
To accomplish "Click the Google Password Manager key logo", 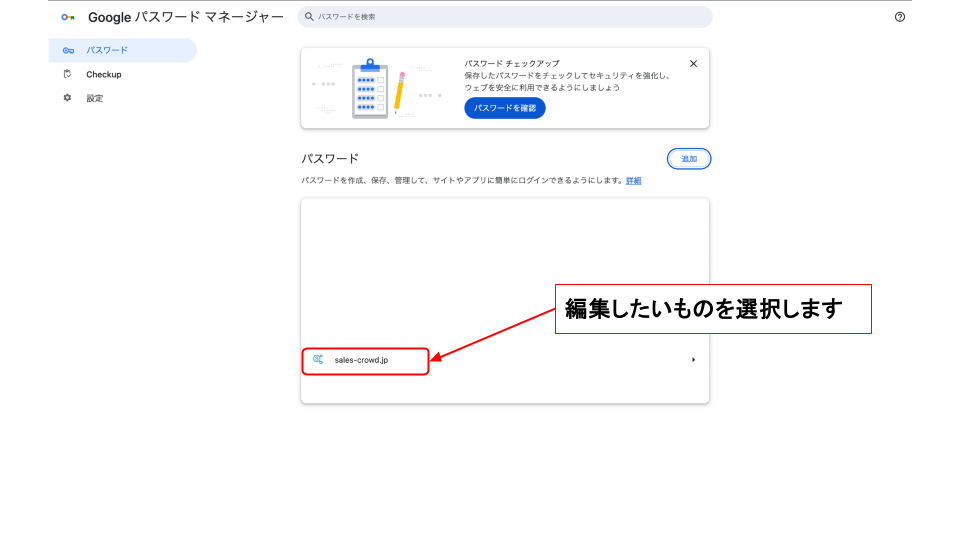I will click(67, 17).
